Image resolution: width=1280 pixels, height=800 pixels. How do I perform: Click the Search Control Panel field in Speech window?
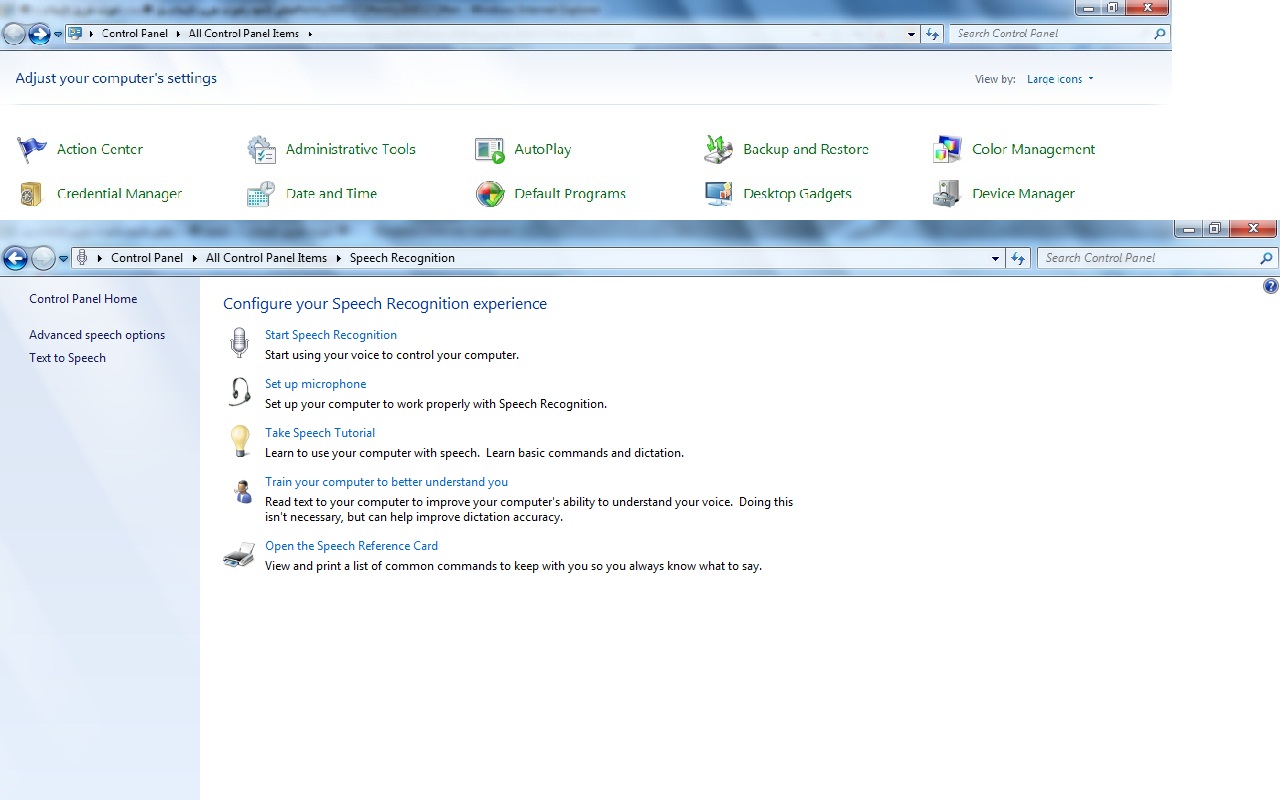[1148, 258]
